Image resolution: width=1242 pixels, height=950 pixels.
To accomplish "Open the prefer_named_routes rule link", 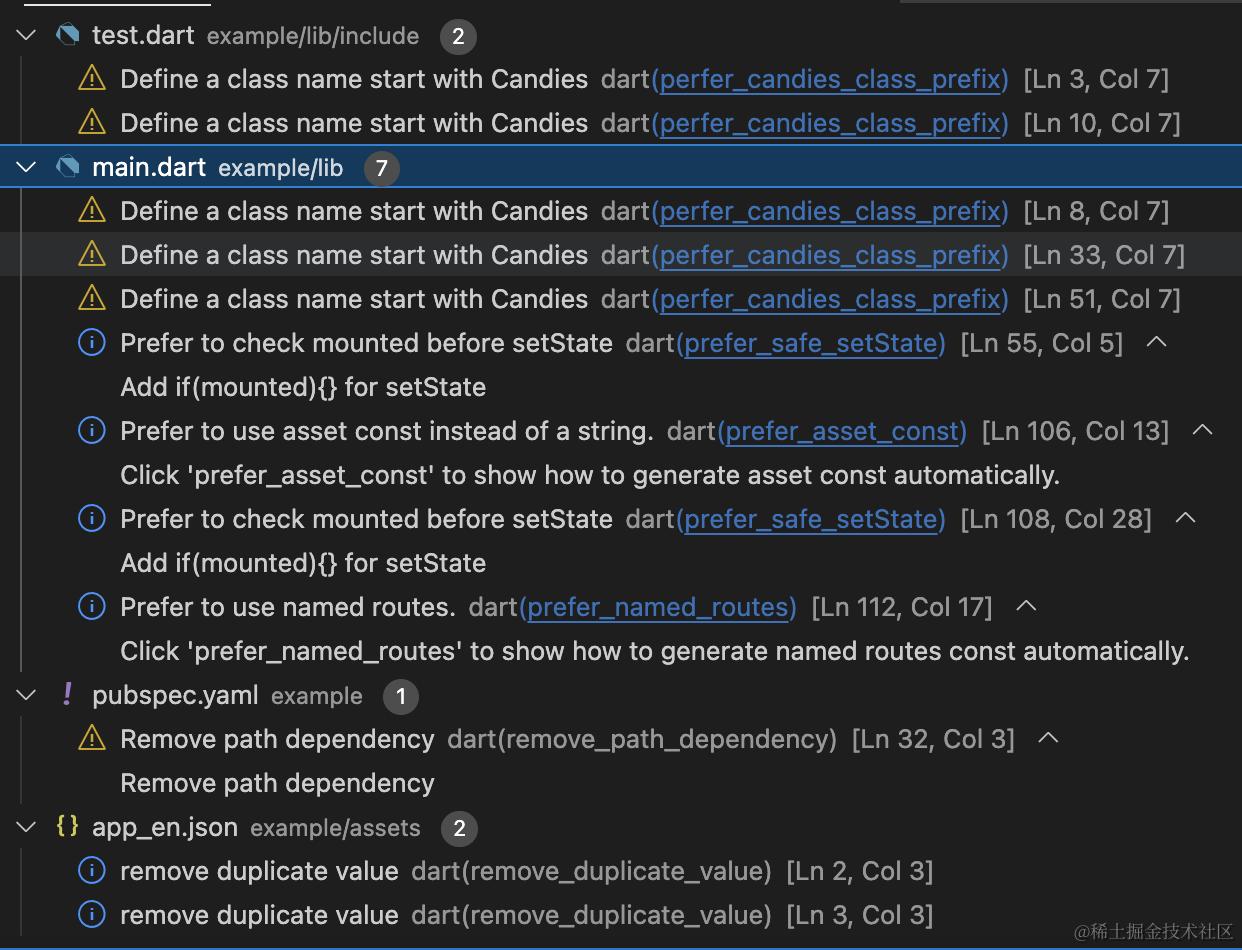I will tap(658, 607).
